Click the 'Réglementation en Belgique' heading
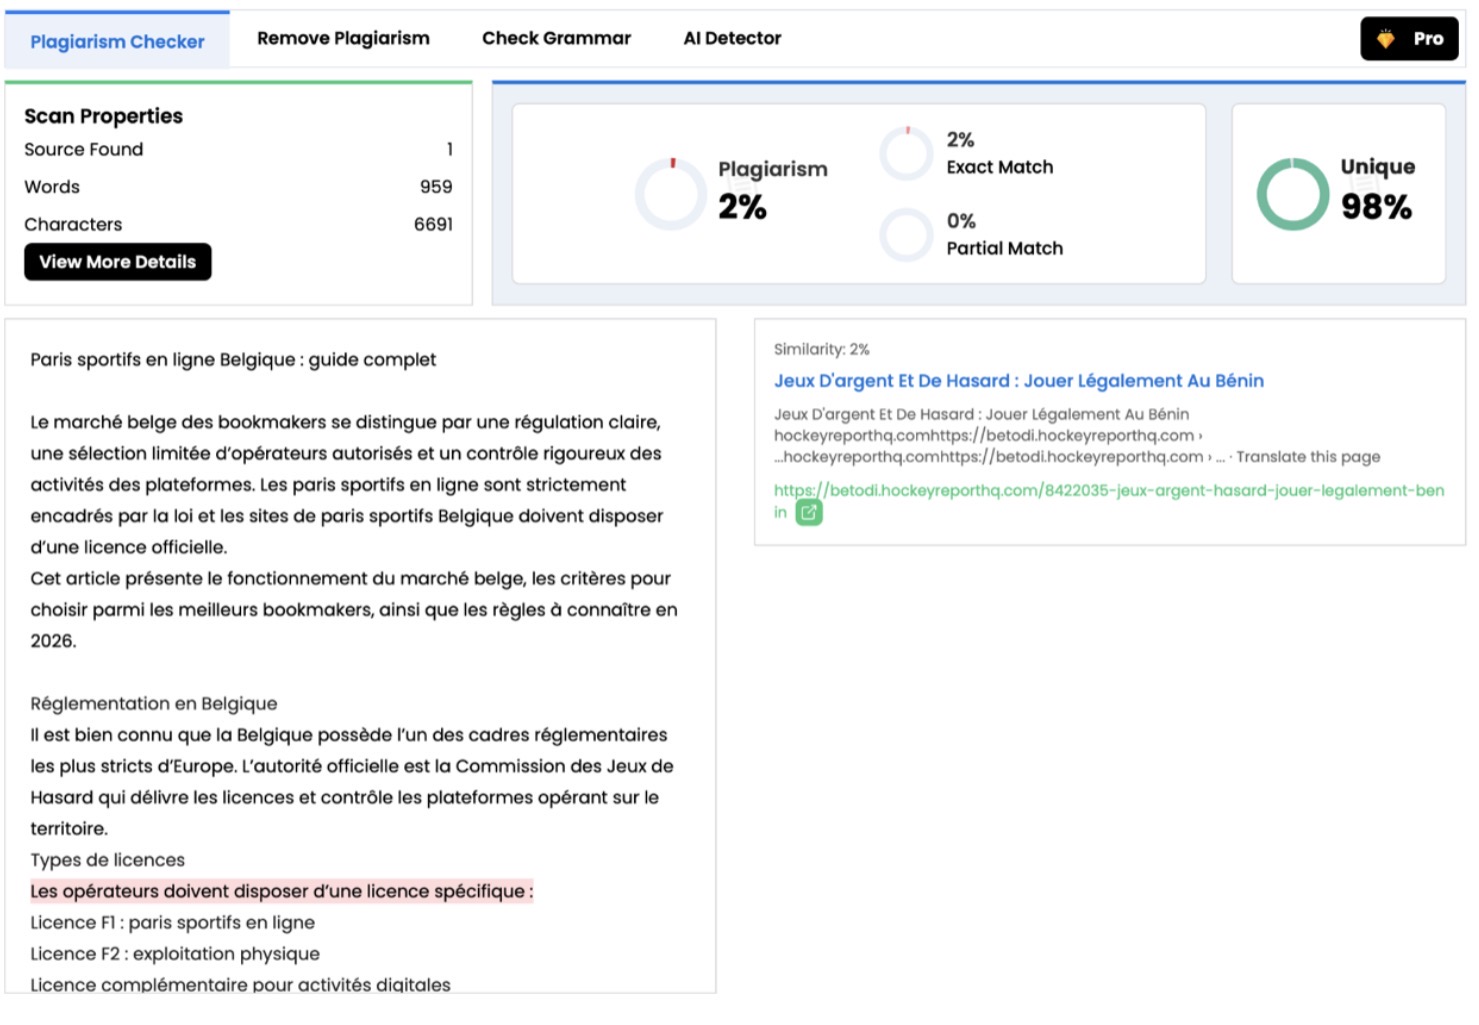 154,704
